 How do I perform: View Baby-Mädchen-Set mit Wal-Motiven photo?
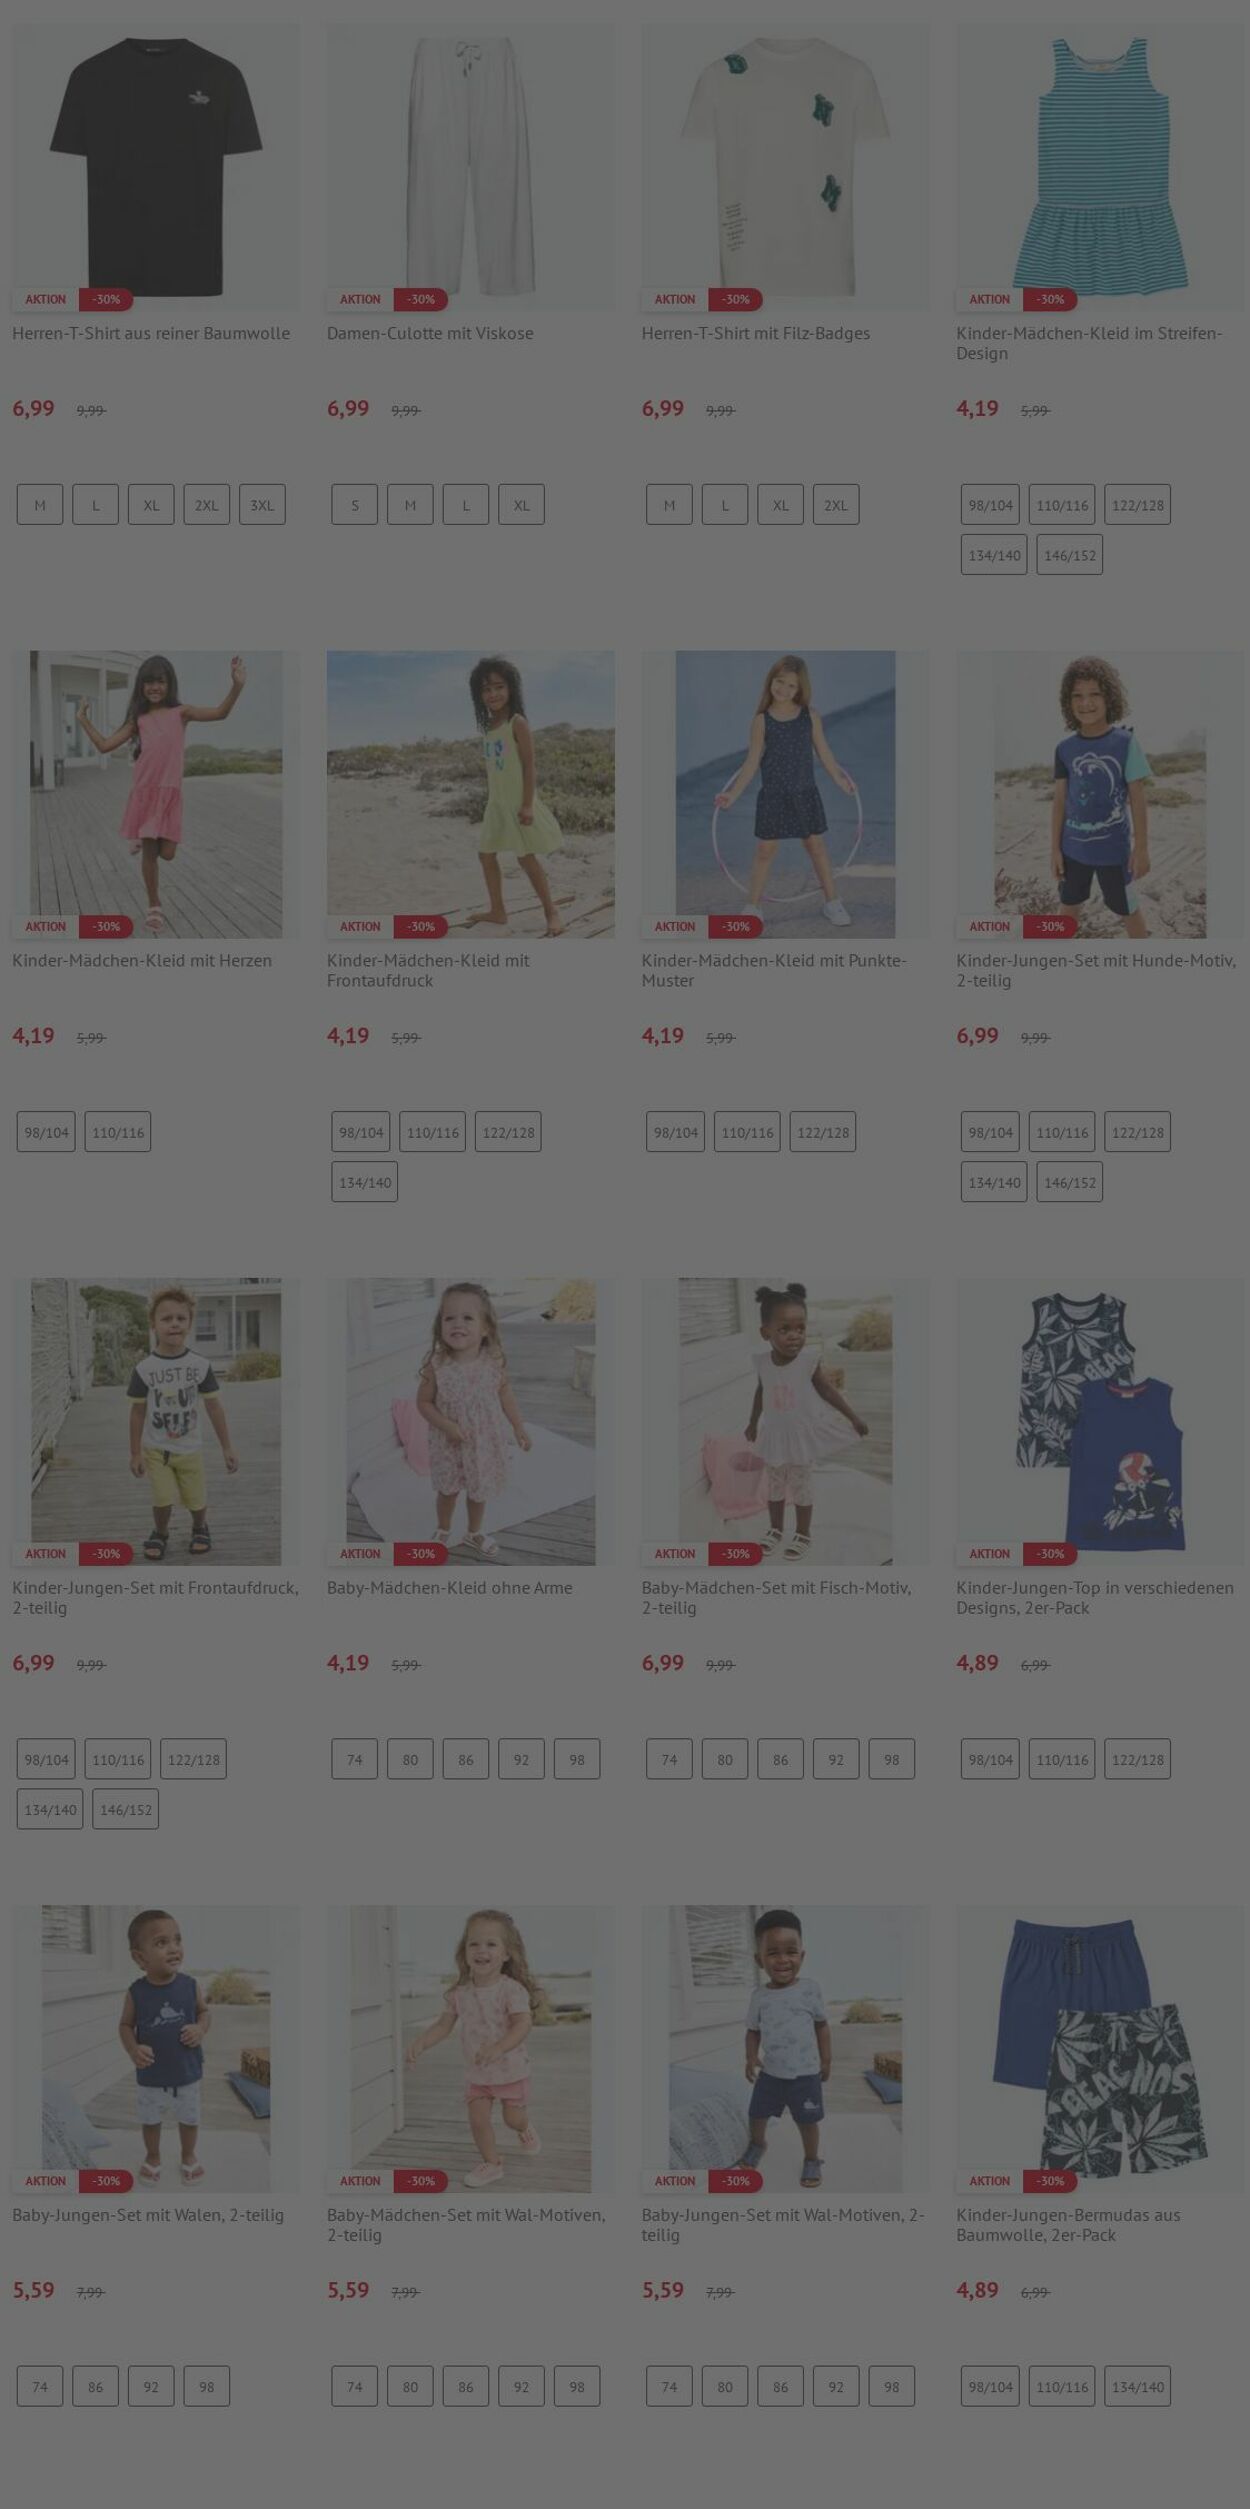(x=470, y=2048)
